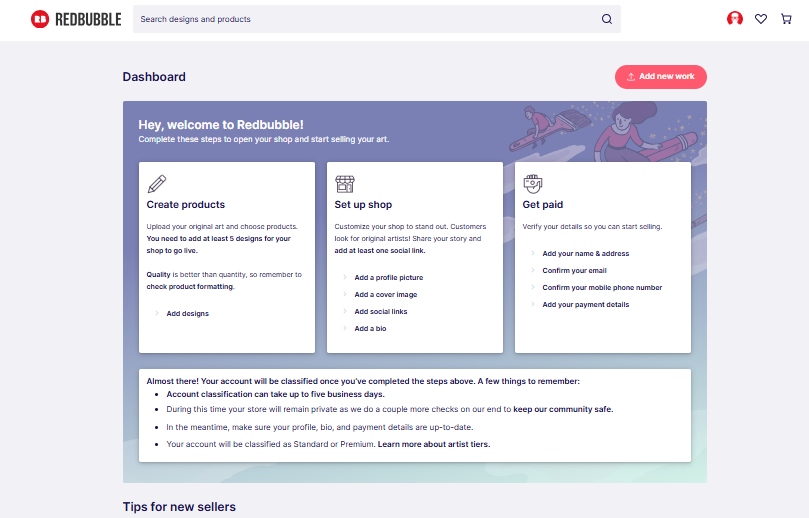Choose Add your payment details

click(585, 305)
